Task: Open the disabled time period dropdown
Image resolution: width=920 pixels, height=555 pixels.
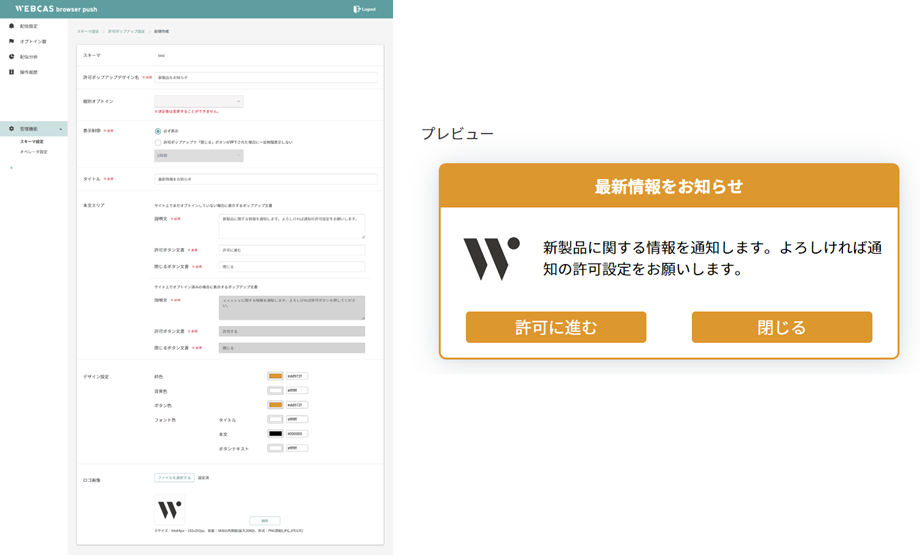Action: 198,155
